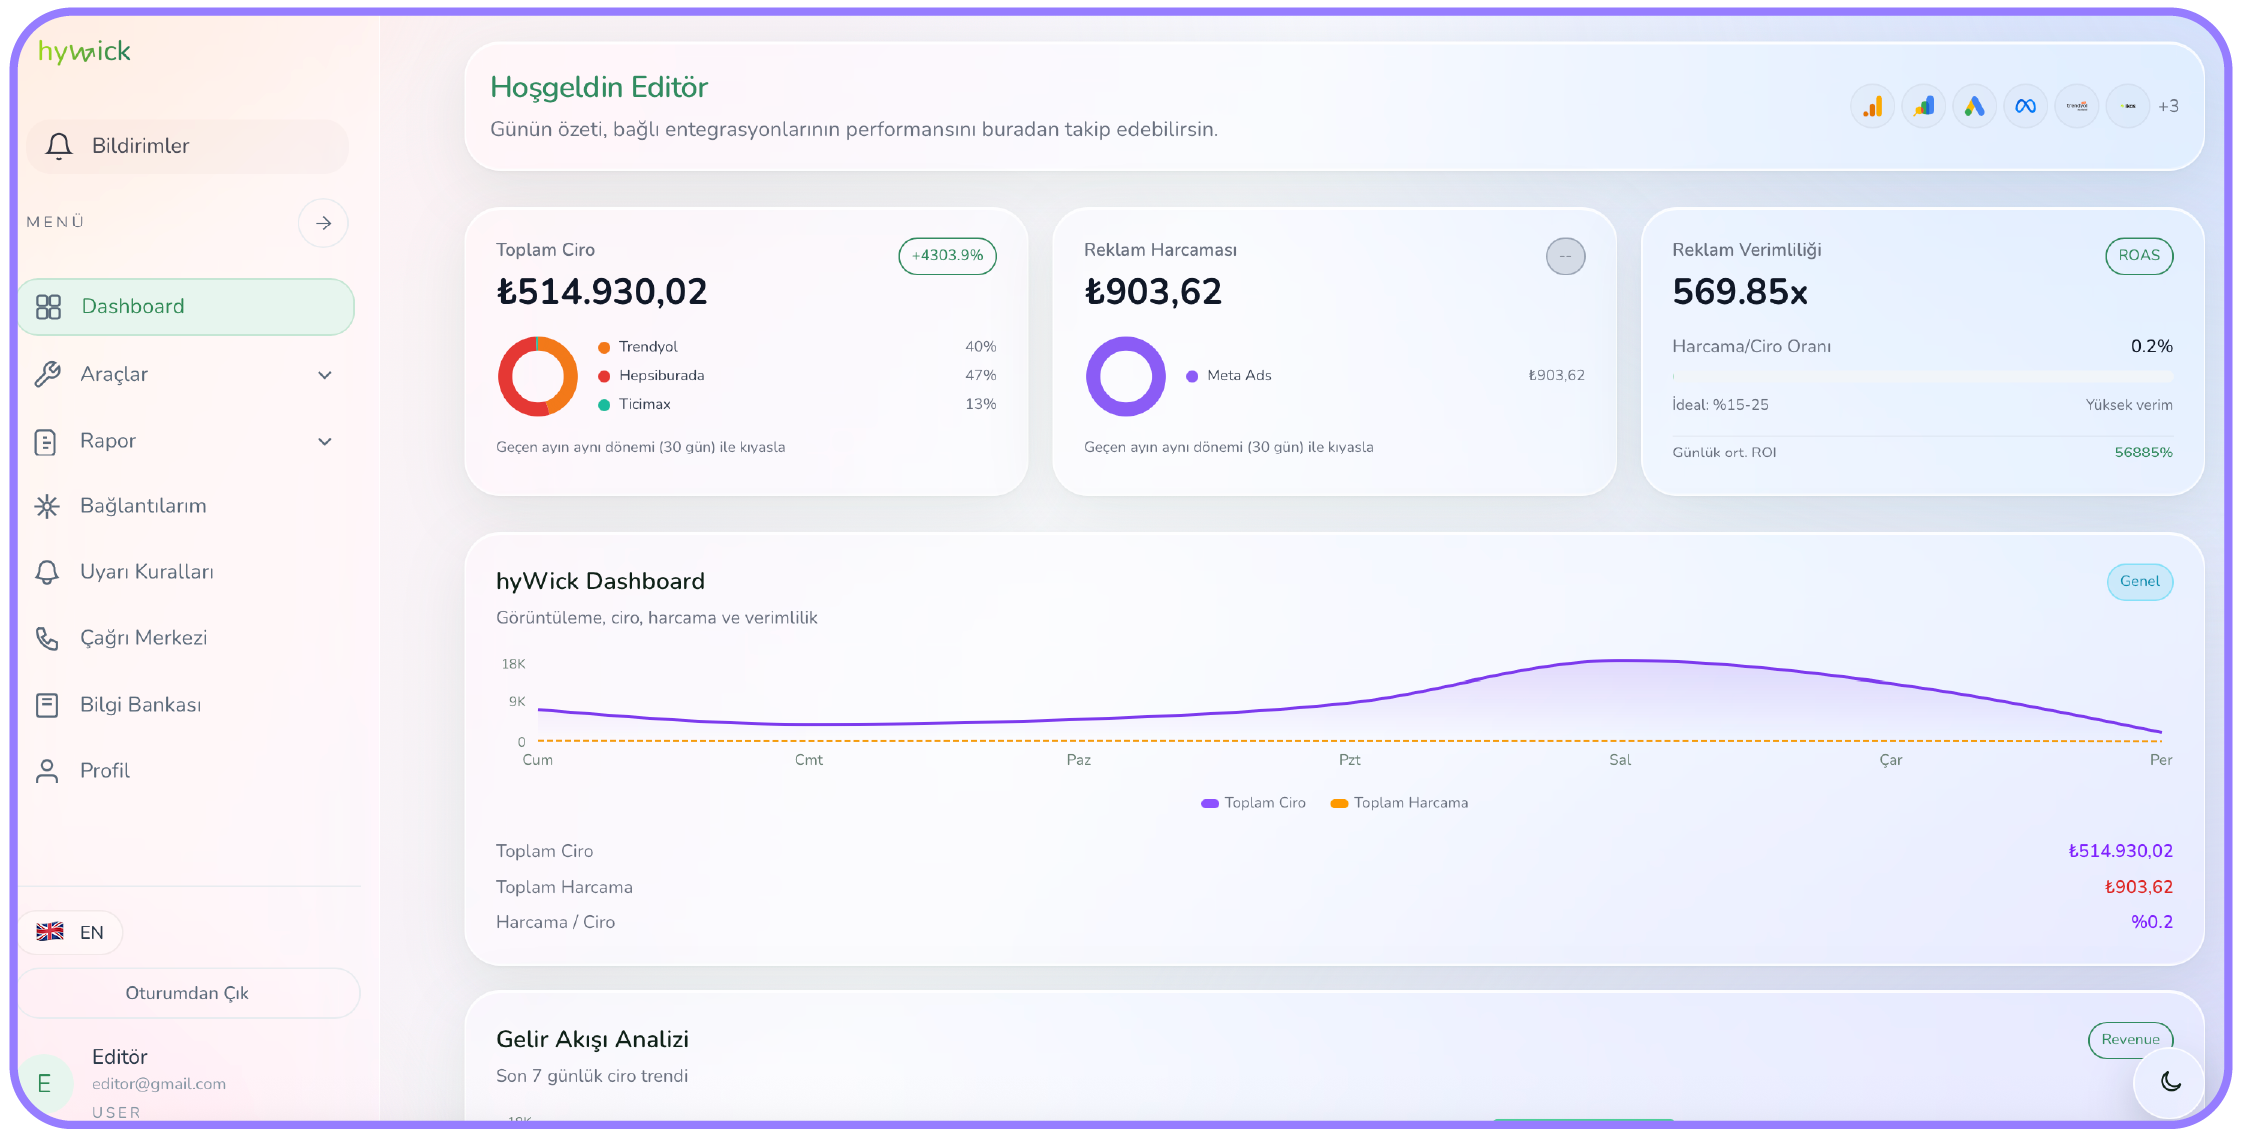This screenshot has height=1136, width=2242.
Task: Click the Meta integration icon
Action: tap(2026, 106)
